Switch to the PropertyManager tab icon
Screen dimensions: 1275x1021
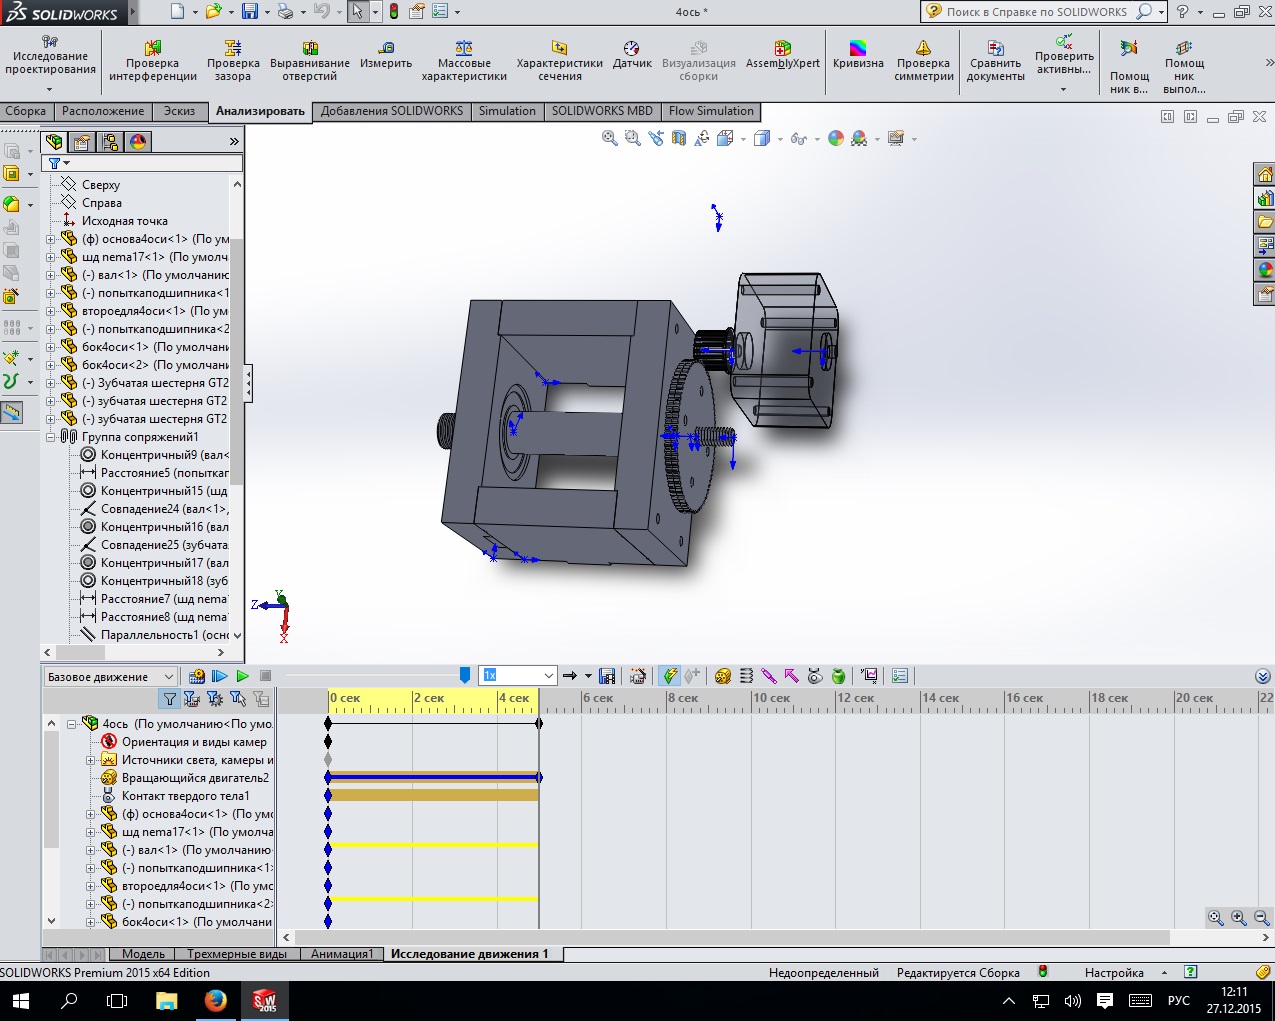(x=82, y=142)
